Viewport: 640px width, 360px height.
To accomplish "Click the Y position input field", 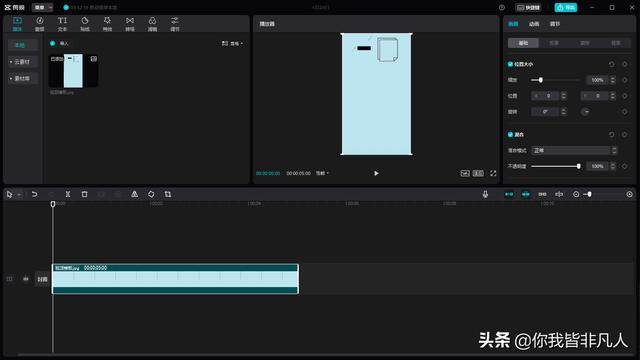I will (595, 96).
